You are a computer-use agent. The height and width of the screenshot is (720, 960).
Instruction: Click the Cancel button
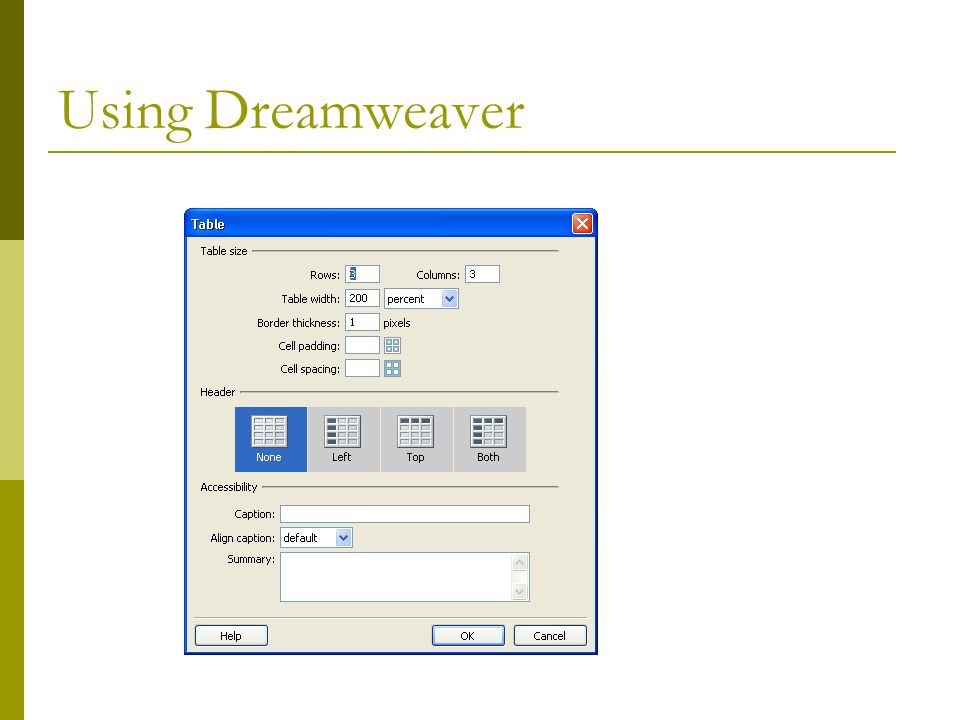tap(550, 636)
